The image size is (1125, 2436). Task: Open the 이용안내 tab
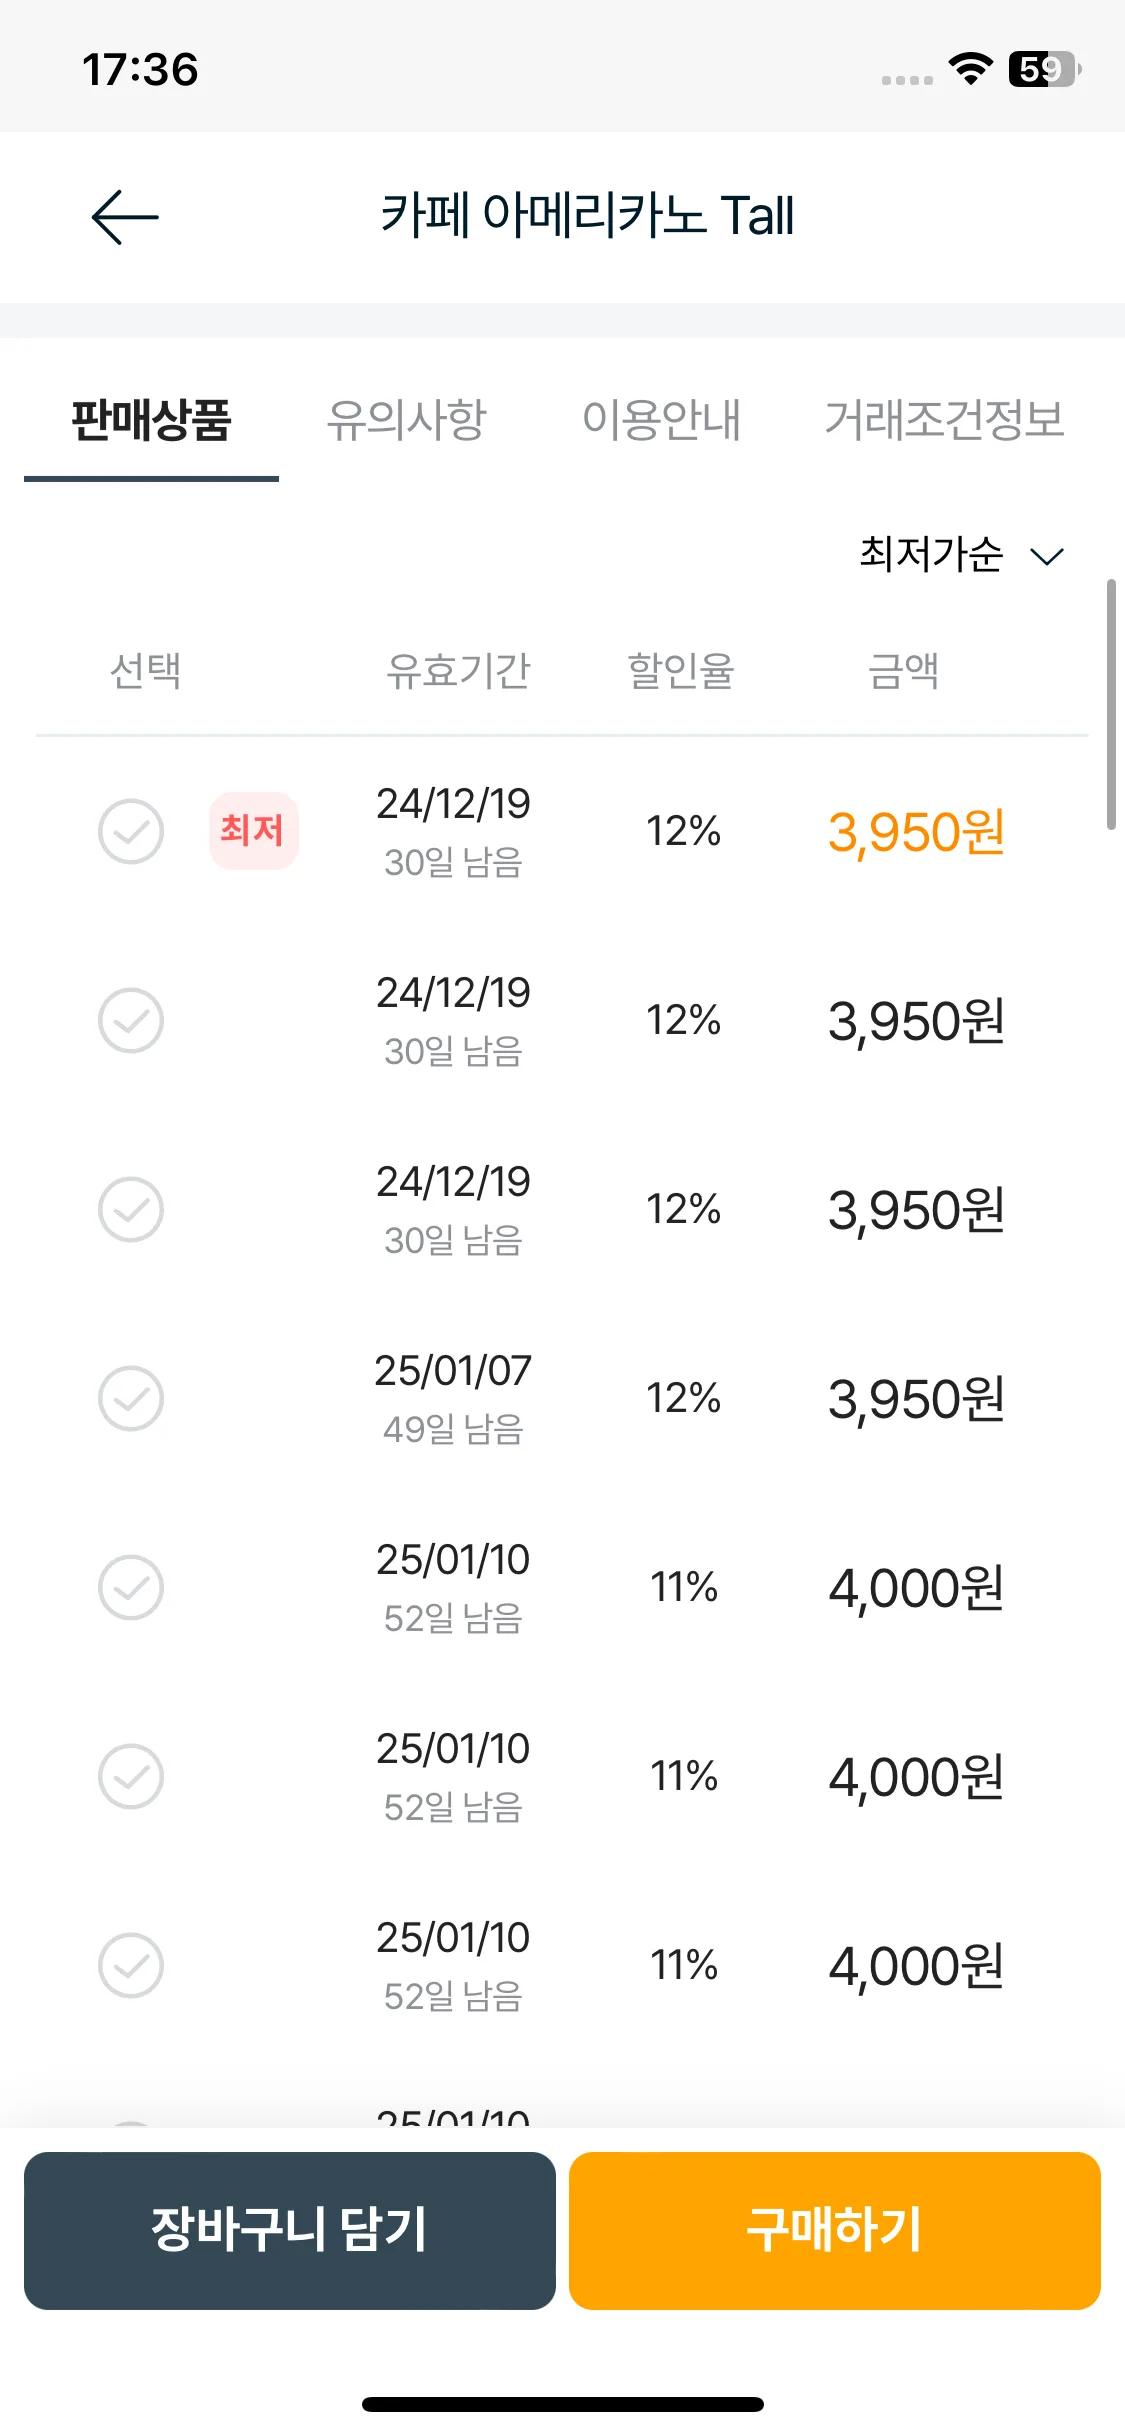coord(661,419)
